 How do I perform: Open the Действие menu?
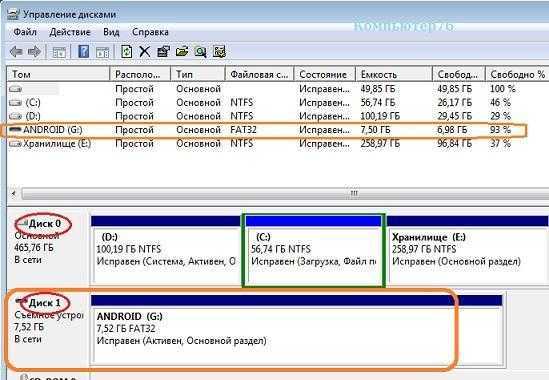coord(70,32)
